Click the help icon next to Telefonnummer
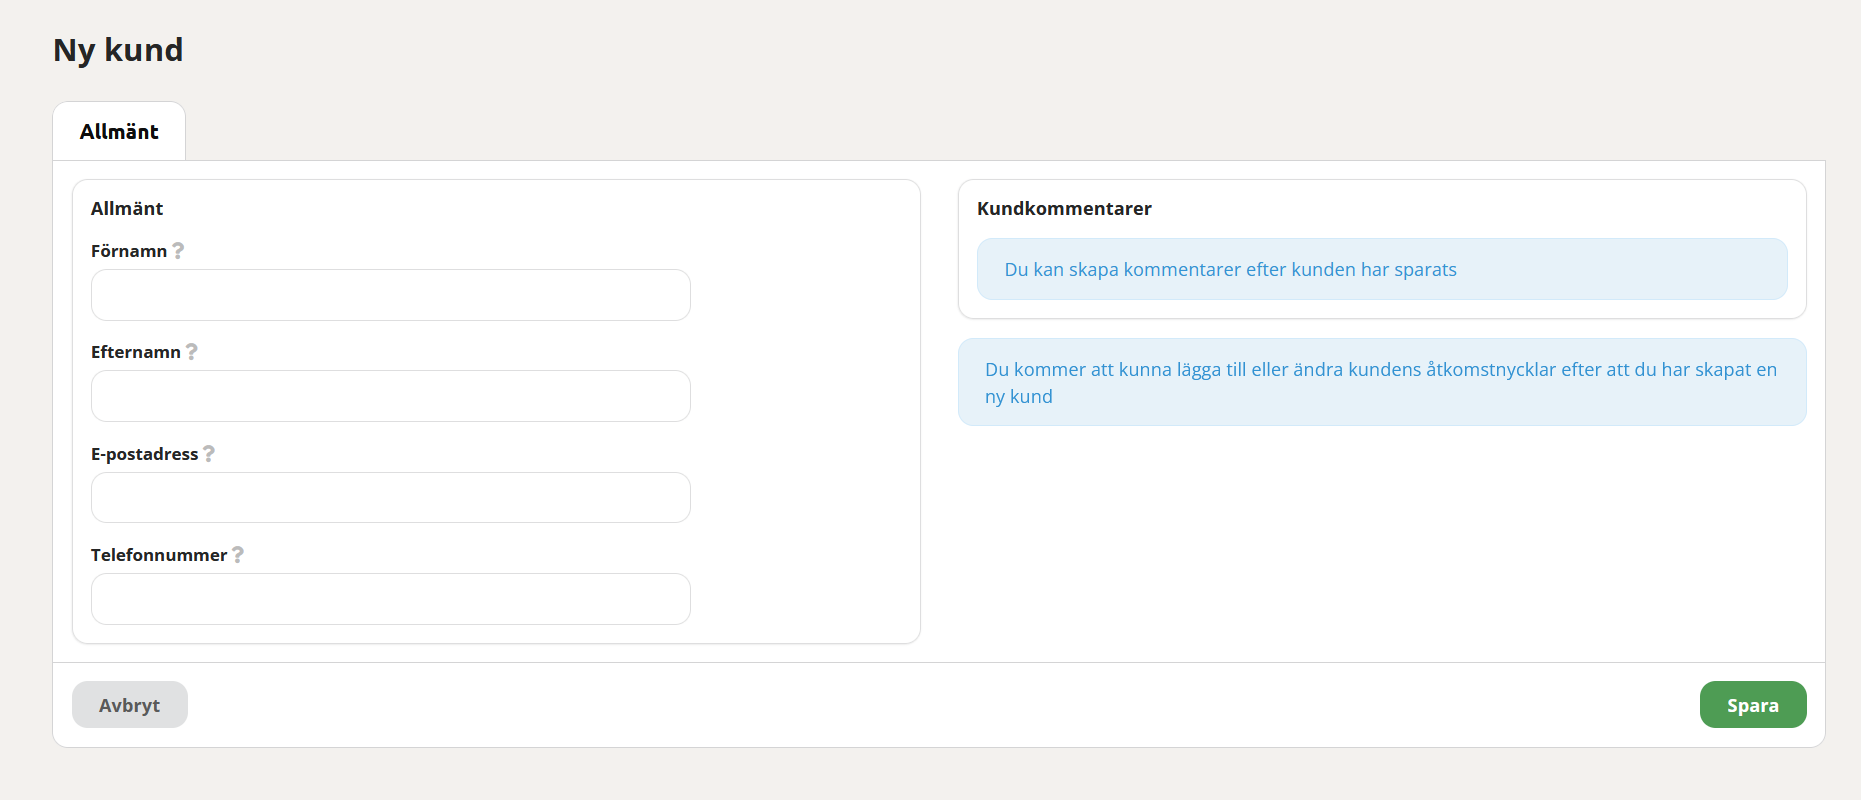The image size is (1861, 800). point(238,555)
